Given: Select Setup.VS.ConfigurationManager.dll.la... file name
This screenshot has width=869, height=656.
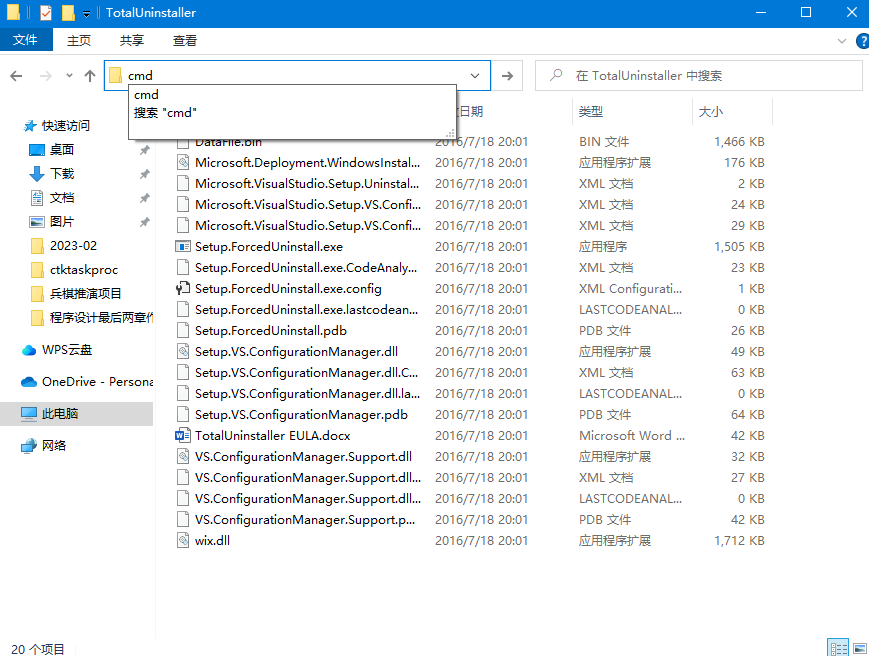Looking at the screenshot, I should pos(308,393).
